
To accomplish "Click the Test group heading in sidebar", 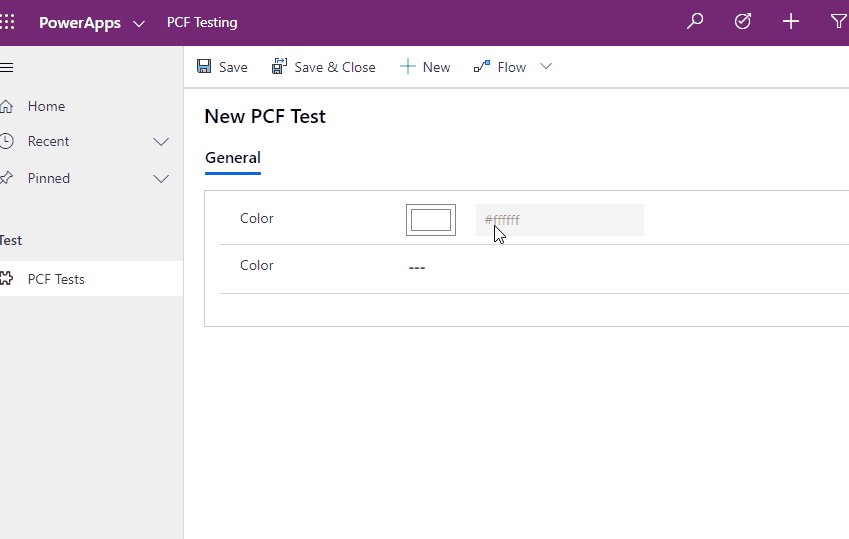I will tap(11, 241).
